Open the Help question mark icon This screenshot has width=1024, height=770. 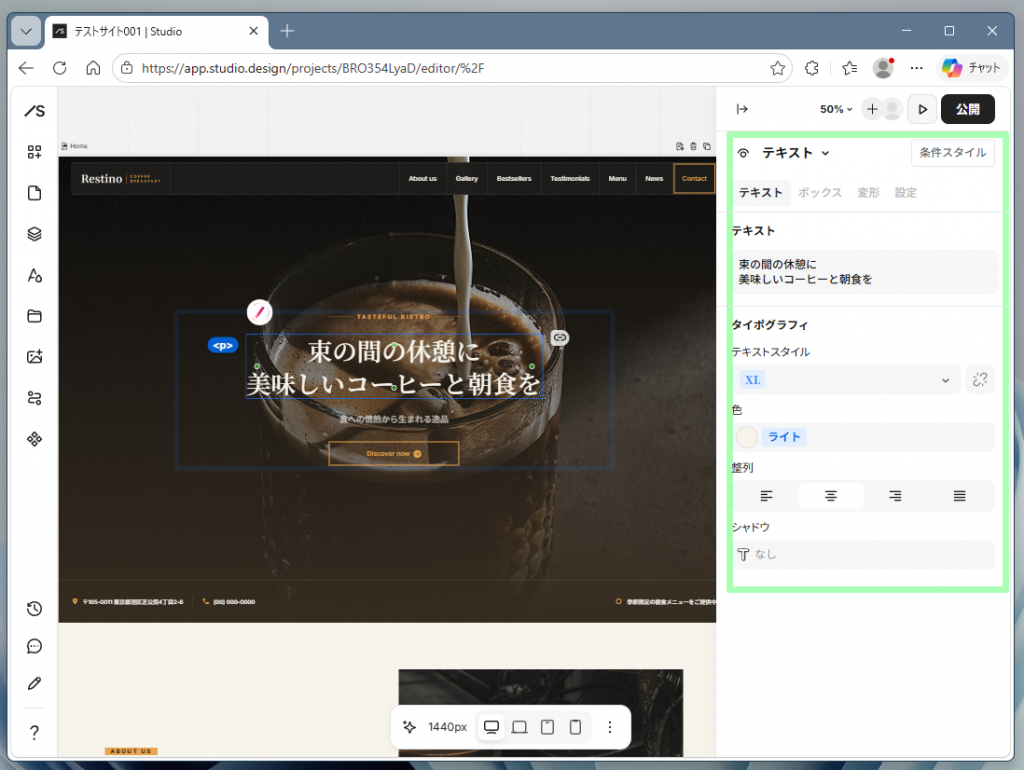pyautogui.click(x=35, y=732)
